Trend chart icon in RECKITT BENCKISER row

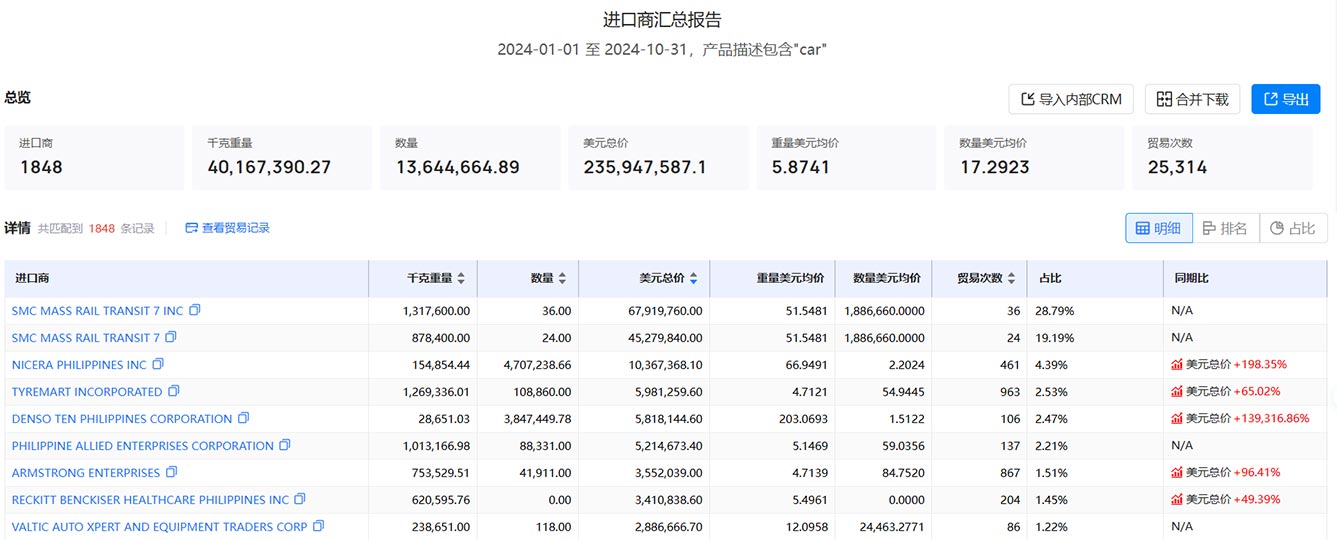(1177, 499)
